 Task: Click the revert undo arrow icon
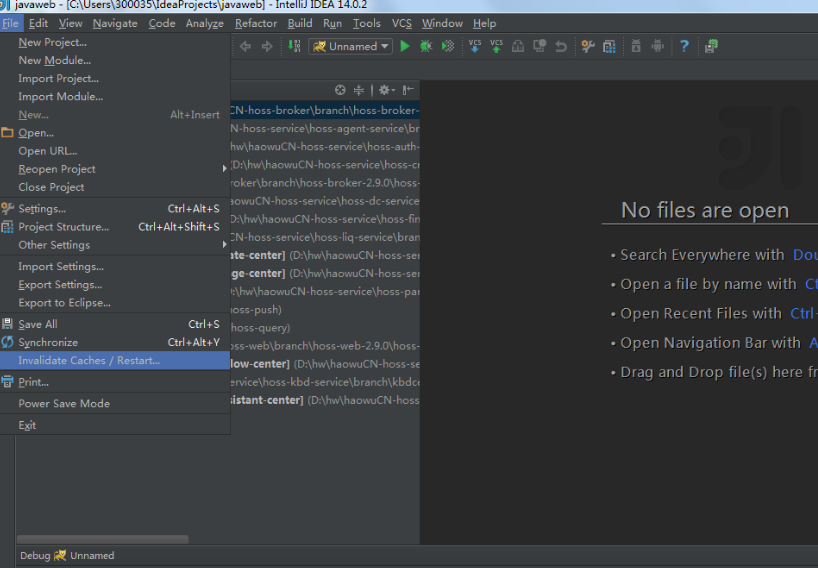pyautogui.click(x=561, y=46)
